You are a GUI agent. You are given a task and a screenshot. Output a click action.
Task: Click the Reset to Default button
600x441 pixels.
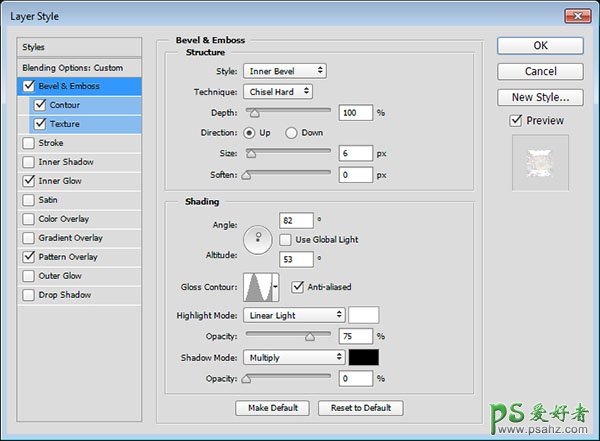361,408
